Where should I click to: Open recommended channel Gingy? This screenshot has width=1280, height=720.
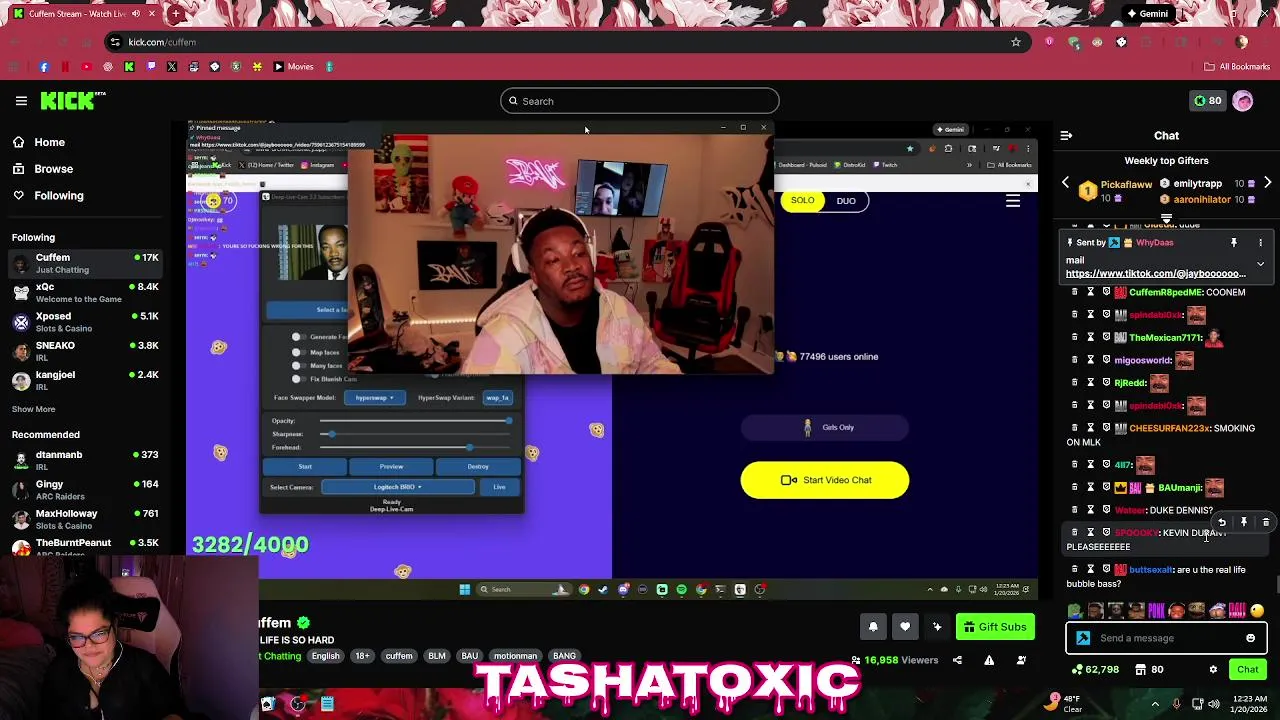pos(85,490)
